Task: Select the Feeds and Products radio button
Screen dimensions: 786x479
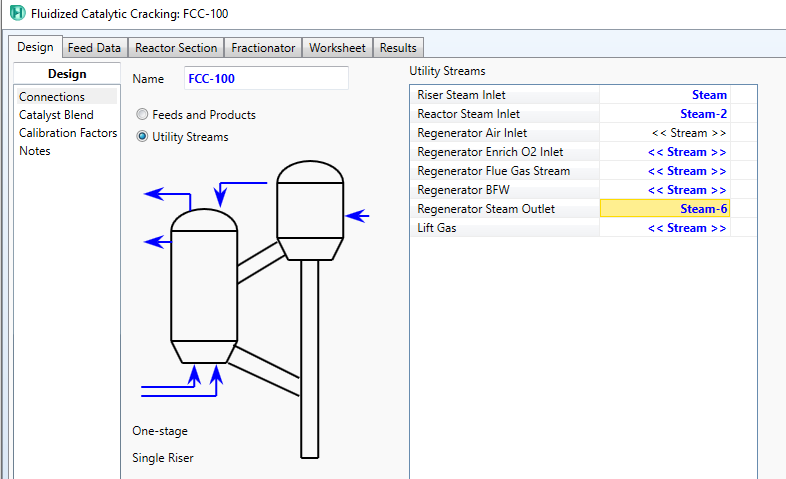Action: point(142,115)
